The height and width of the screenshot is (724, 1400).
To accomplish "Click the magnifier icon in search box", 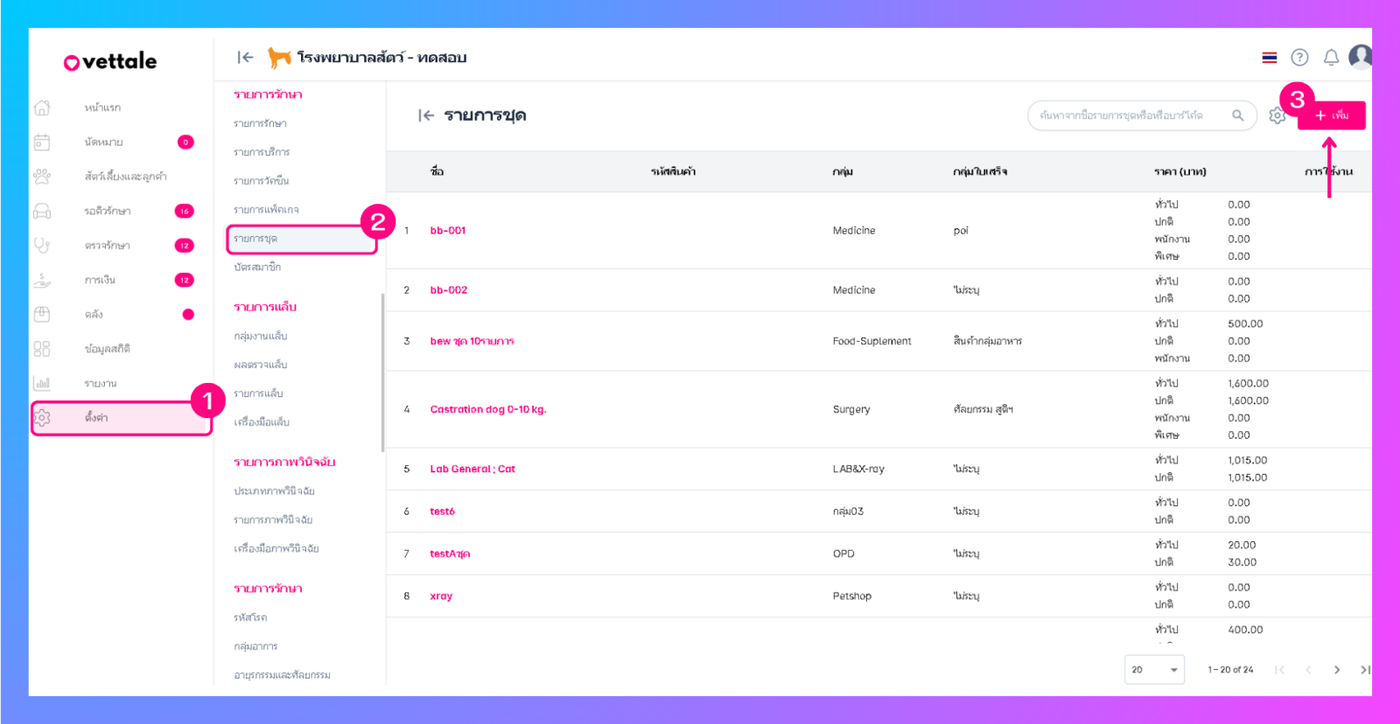I will (x=1238, y=116).
